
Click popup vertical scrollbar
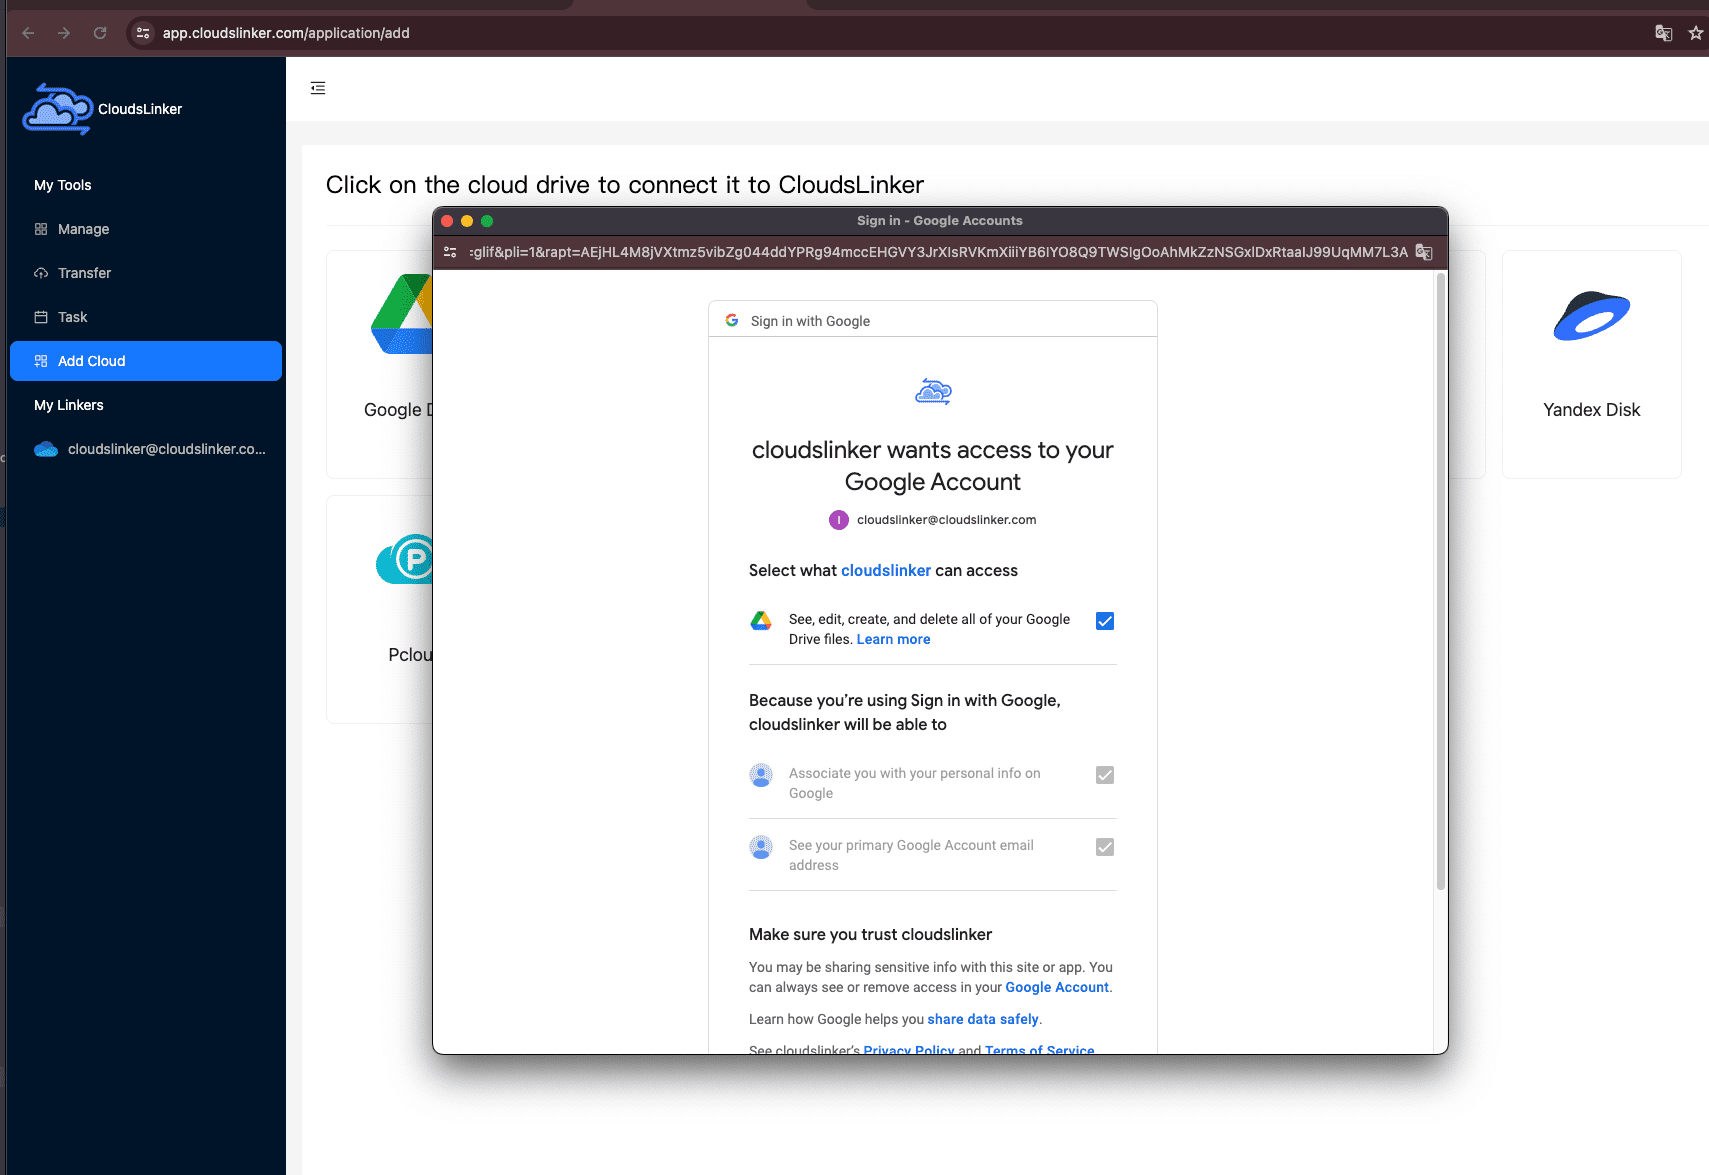(1441, 580)
